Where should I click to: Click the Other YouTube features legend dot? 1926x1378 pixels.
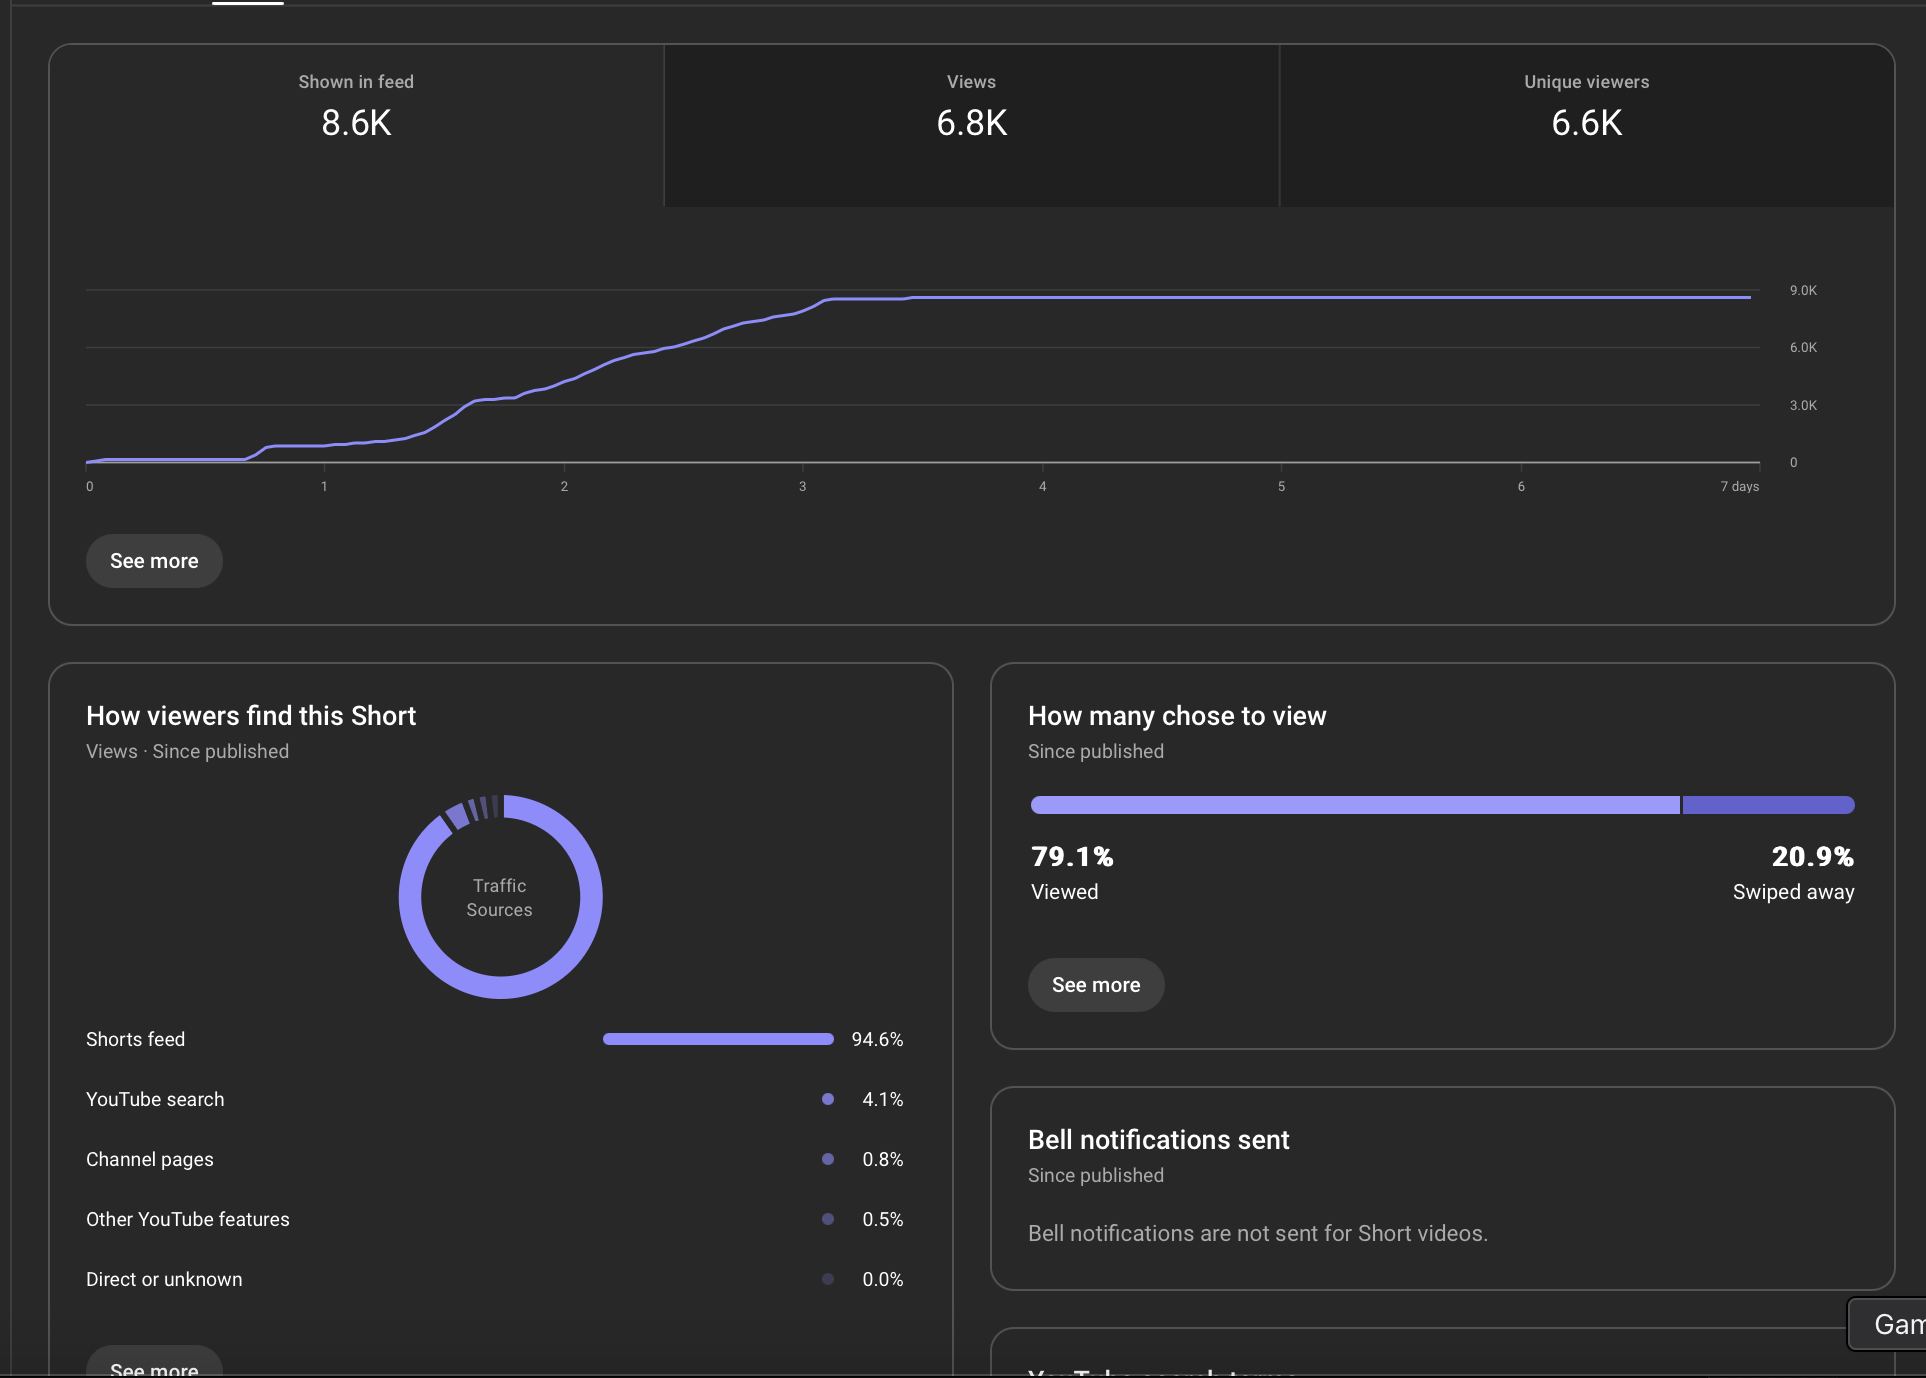tap(828, 1219)
